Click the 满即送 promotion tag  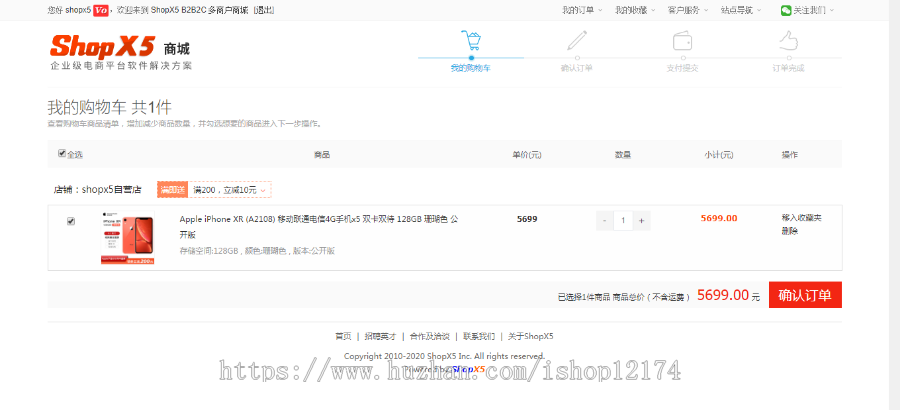click(x=173, y=189)
